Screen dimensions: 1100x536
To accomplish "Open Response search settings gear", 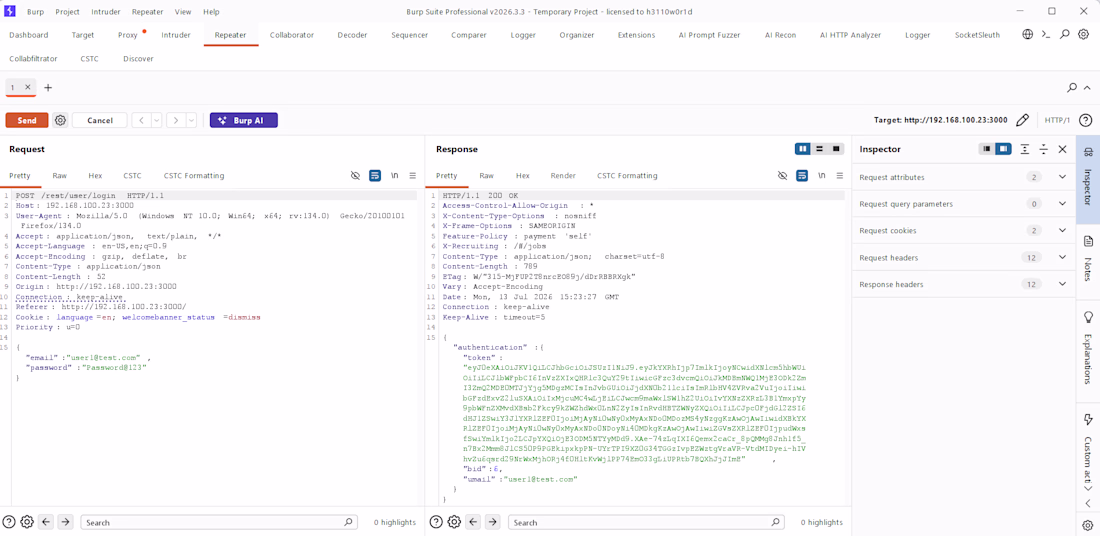I will click(454, 522).
